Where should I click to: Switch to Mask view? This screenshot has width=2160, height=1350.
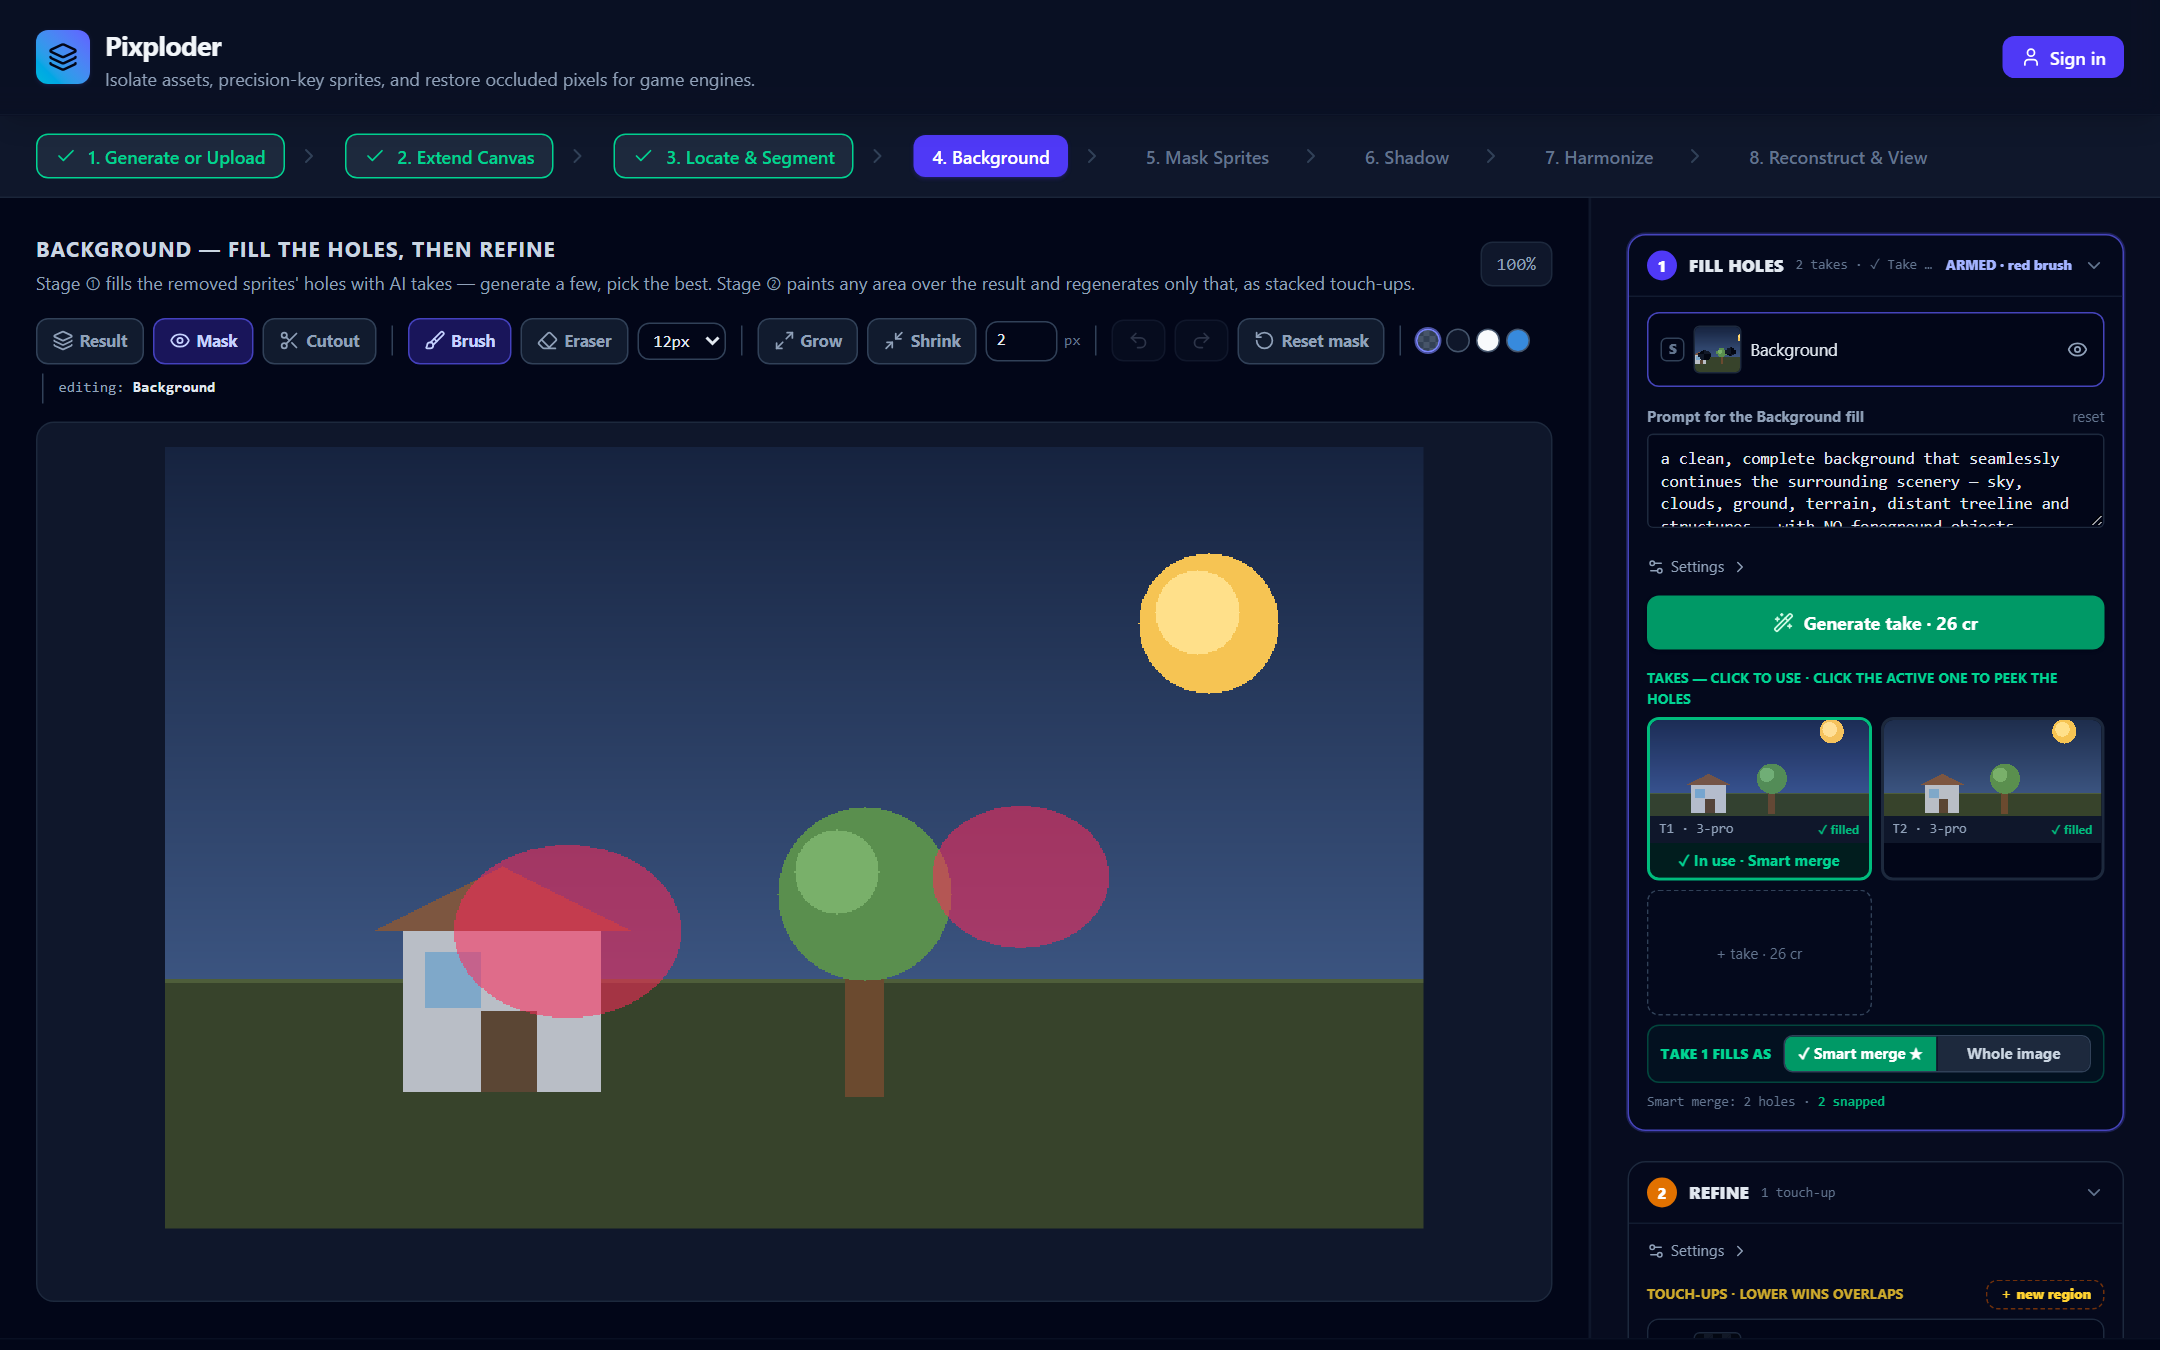[203, 341]
